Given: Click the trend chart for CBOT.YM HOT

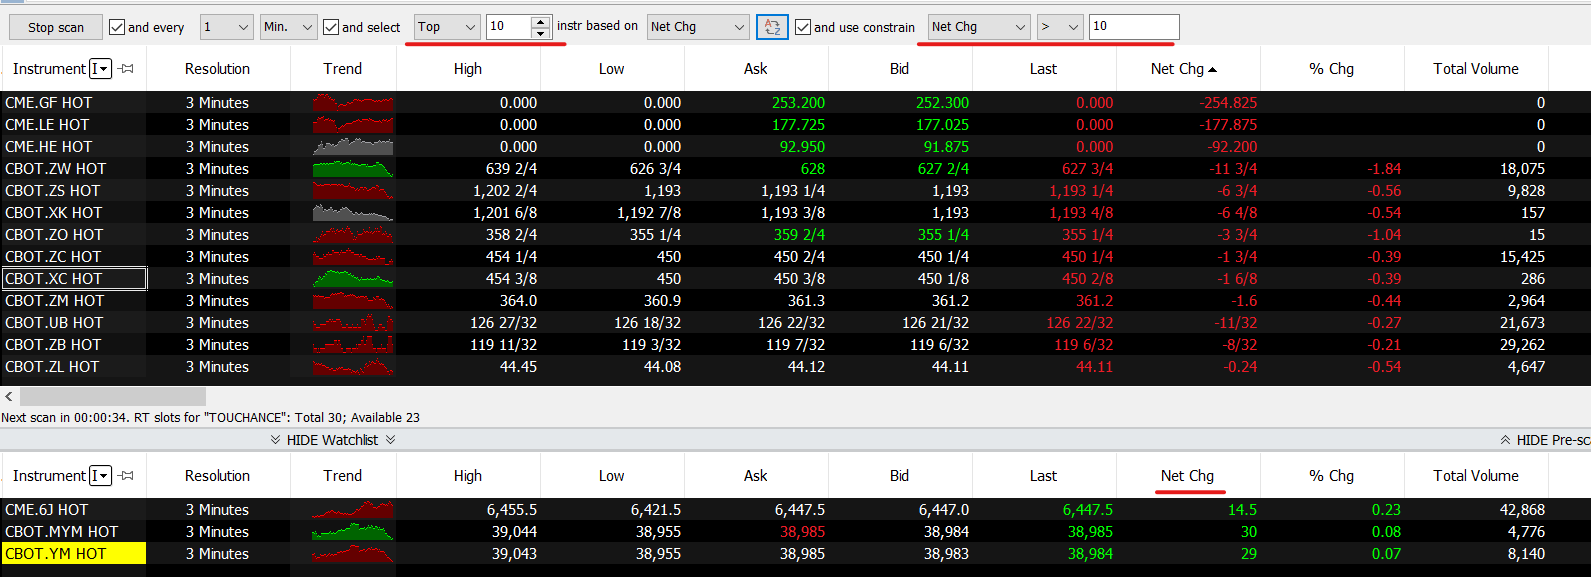Looking at the screenshot, I should pos(353,554).
